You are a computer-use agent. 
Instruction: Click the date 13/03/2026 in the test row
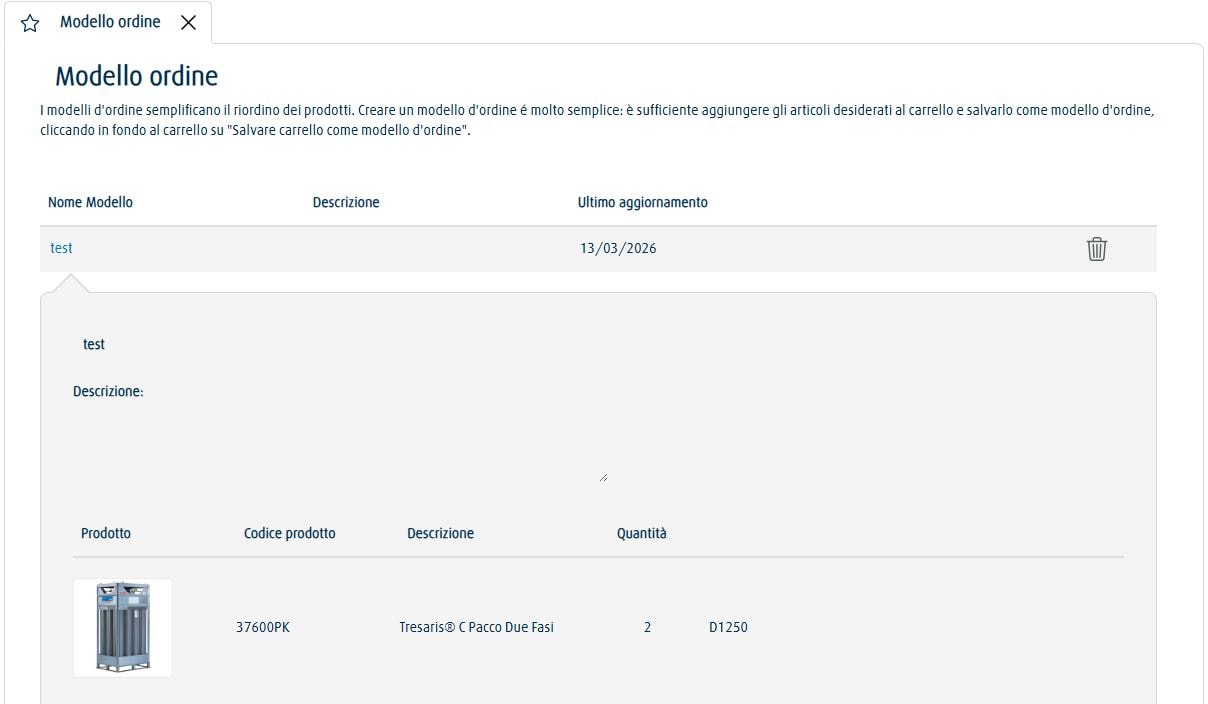(x=618, y=248)
